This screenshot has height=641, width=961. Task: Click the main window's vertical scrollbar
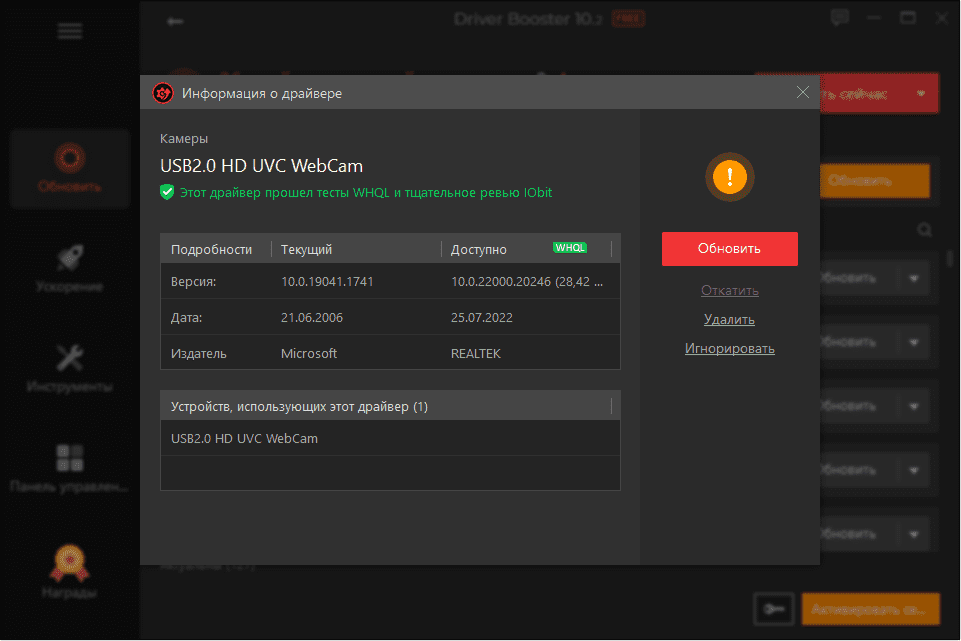click(951, 258)
